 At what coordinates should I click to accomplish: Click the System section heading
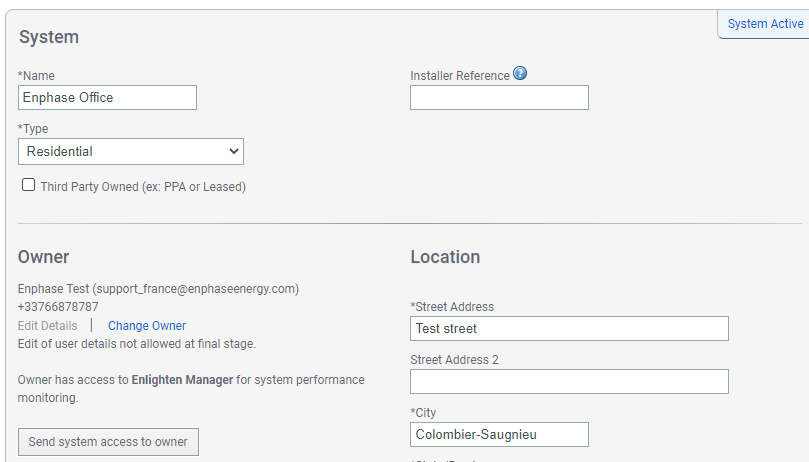(49, 37)
